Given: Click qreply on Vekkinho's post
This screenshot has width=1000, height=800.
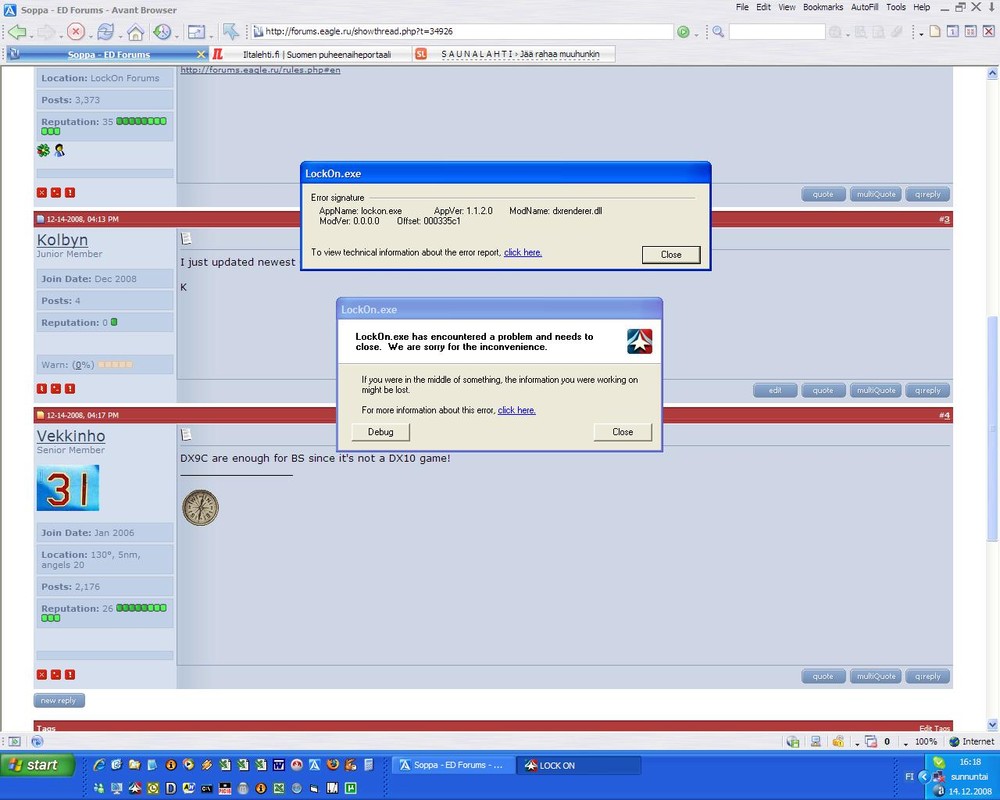Looking at the screenshot, I should [927, 676].
